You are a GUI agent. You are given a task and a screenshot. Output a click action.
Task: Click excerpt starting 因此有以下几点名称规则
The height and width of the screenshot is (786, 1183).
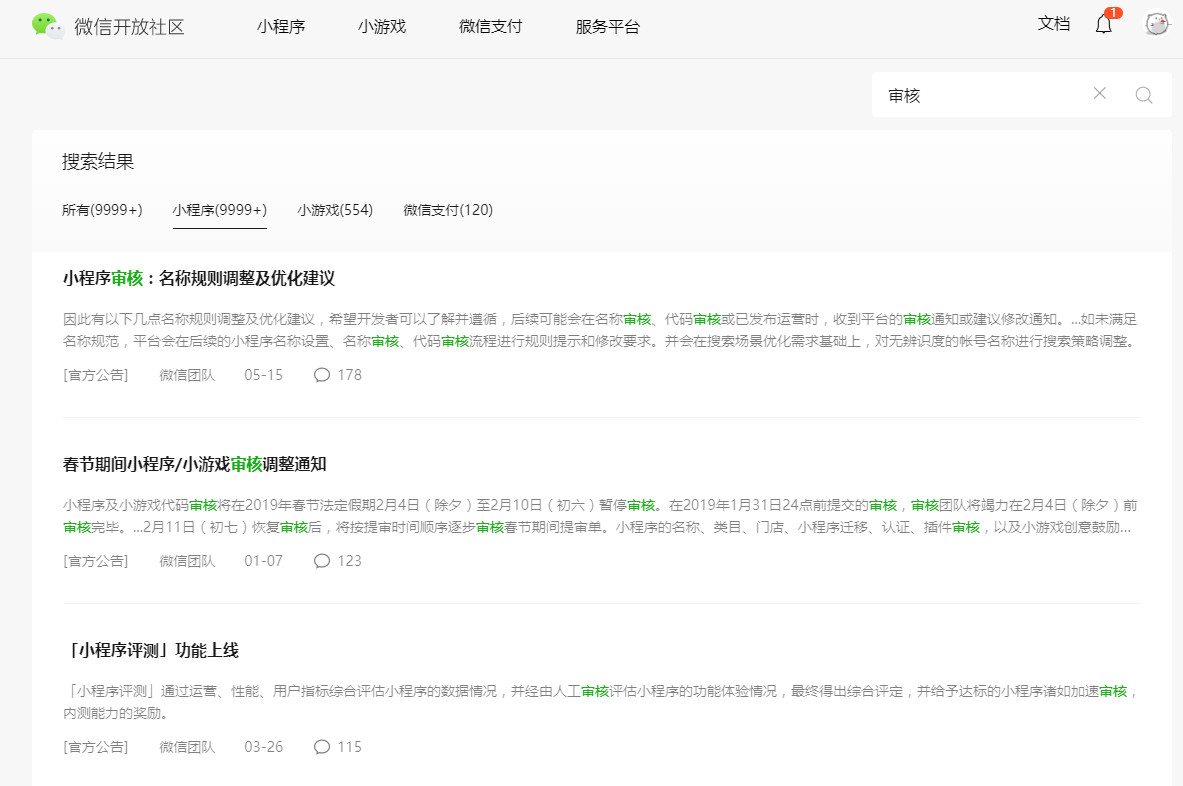click(600, 330)
